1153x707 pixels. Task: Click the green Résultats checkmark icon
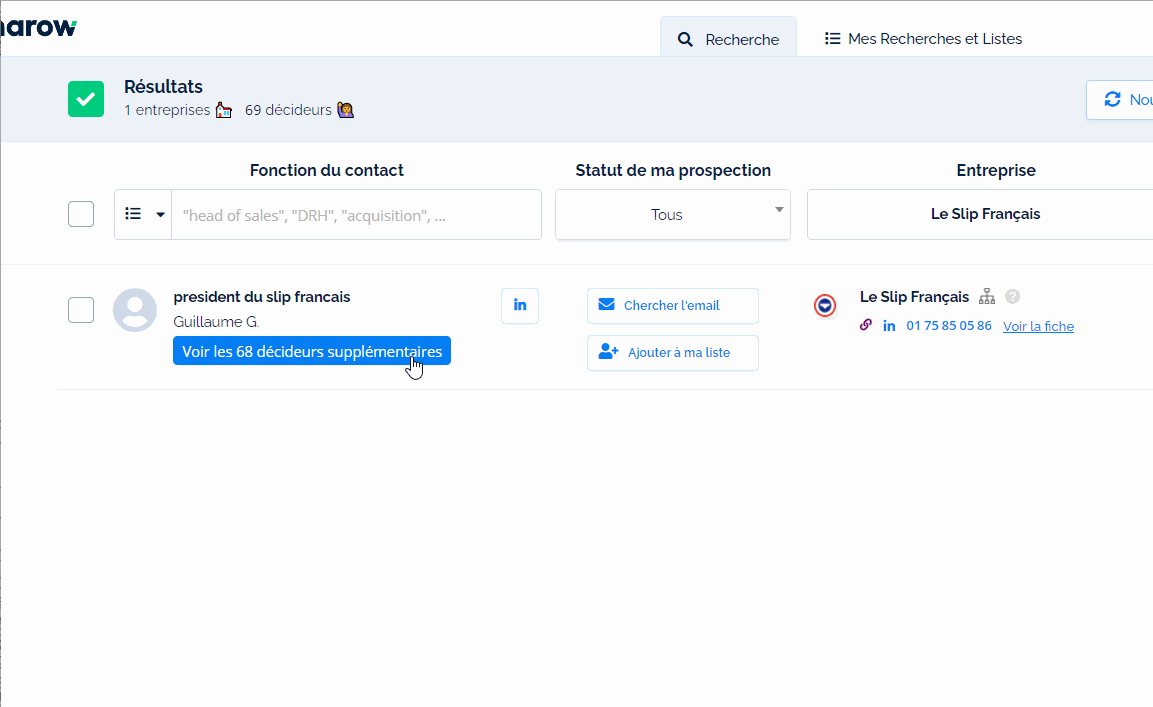pos(86,99)
